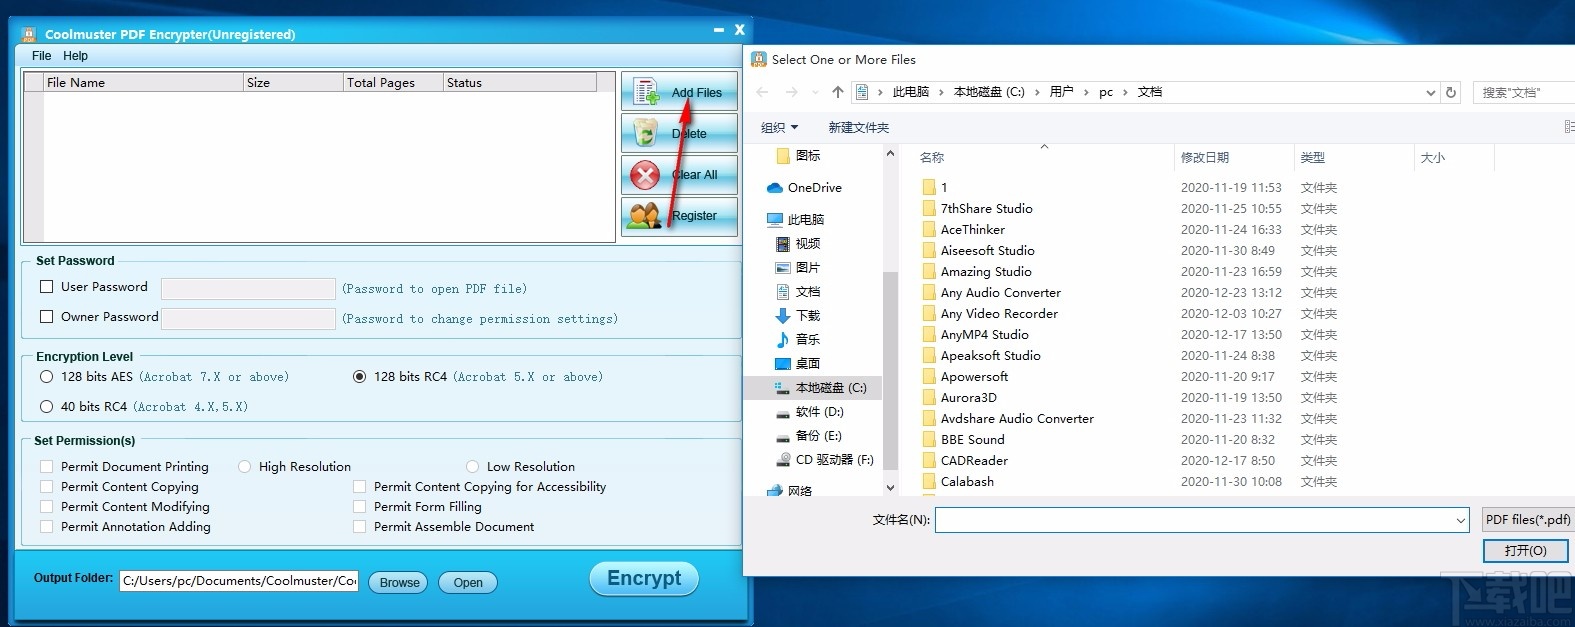This screenshot has height=627, width=1575.
Task: Sort by 修改日期 column header
Action: 1234,158
